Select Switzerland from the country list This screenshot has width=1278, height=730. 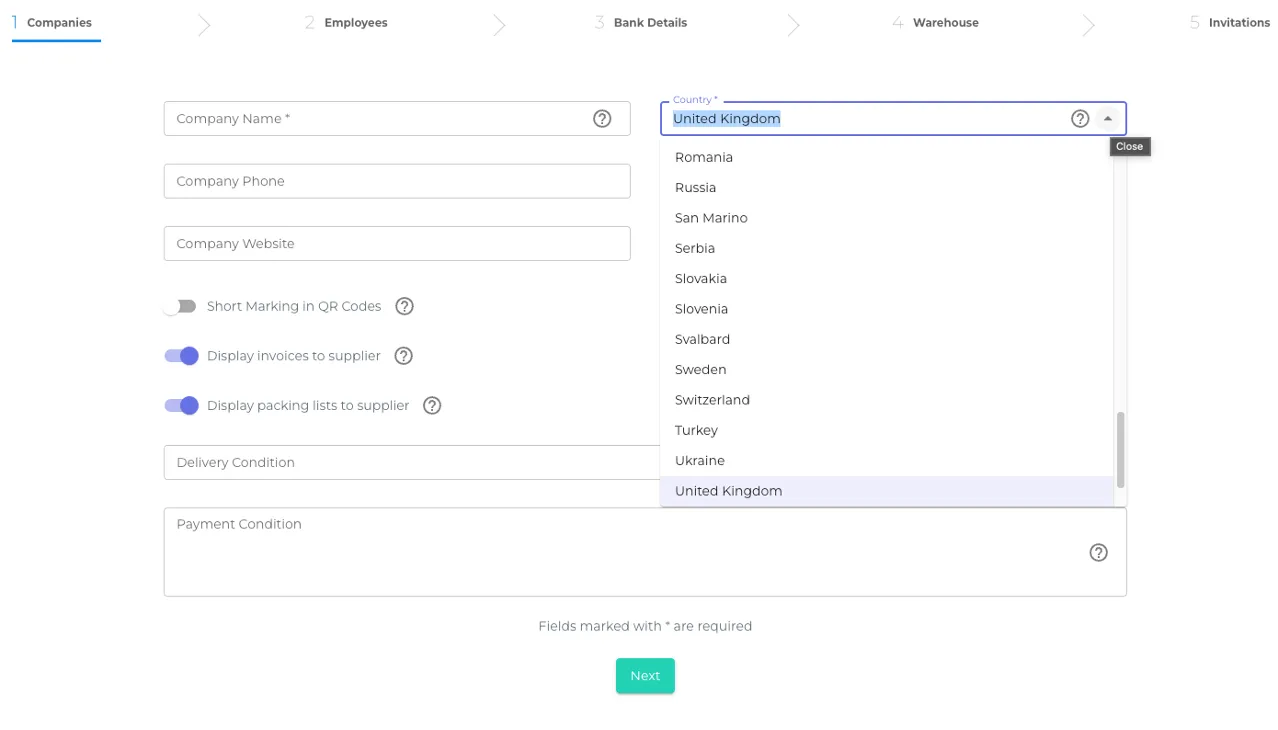712,400
